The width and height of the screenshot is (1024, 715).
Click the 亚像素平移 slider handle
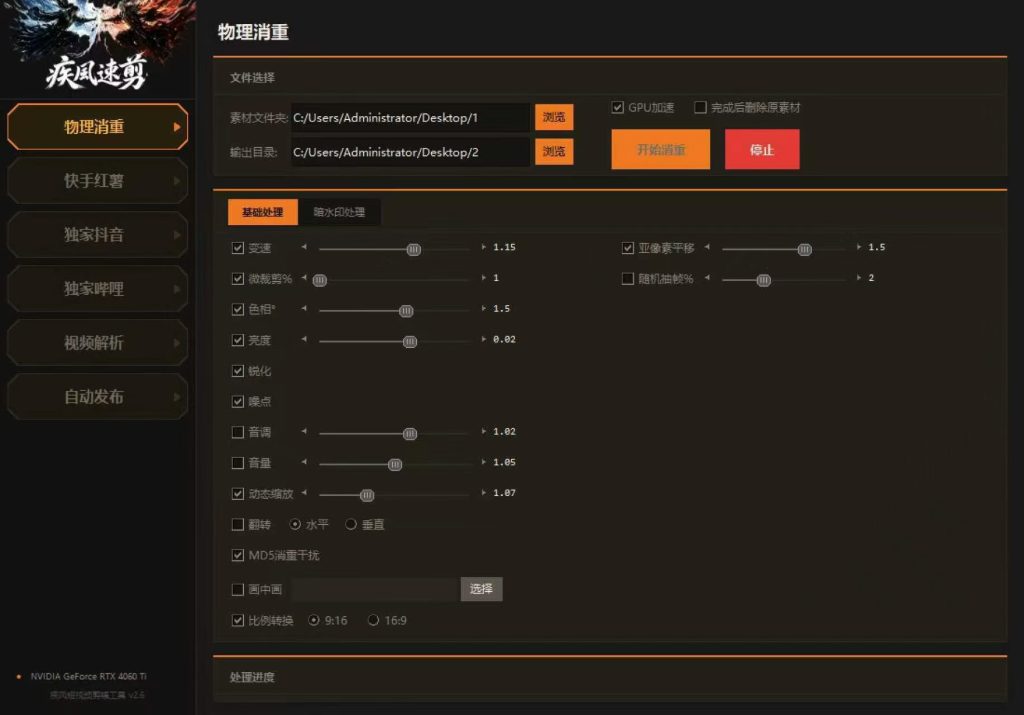pos(805,249)
